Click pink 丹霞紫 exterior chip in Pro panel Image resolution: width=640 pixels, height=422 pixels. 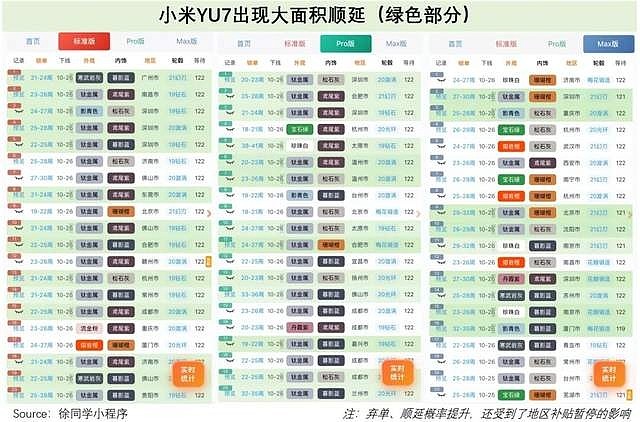point(300,327)
